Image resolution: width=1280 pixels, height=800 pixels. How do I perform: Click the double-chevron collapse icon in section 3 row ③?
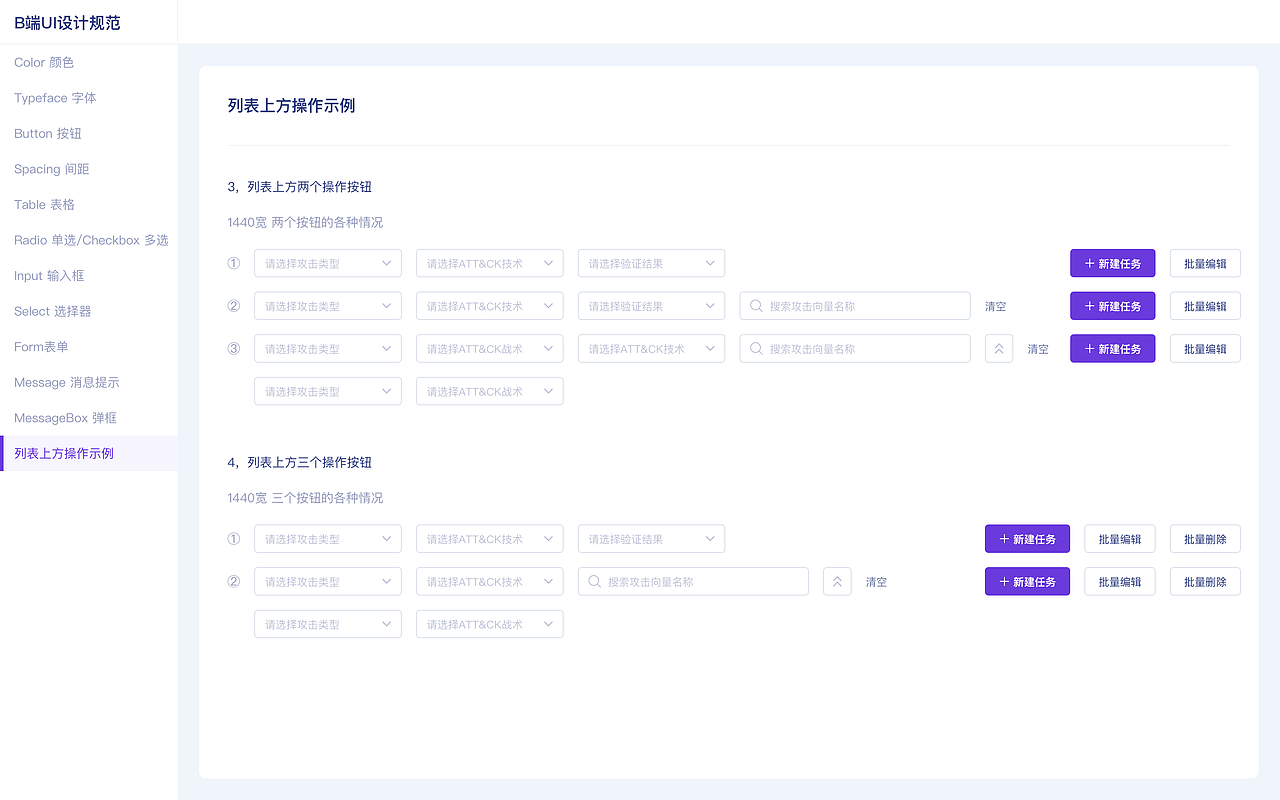click(x=999, y=349)
